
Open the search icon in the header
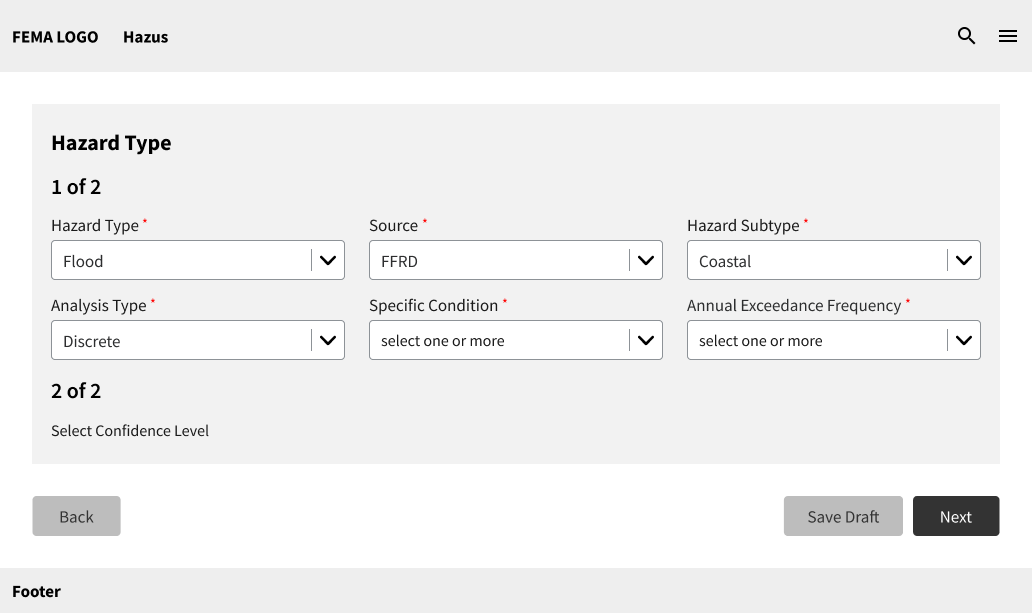(x=966, y=36)
